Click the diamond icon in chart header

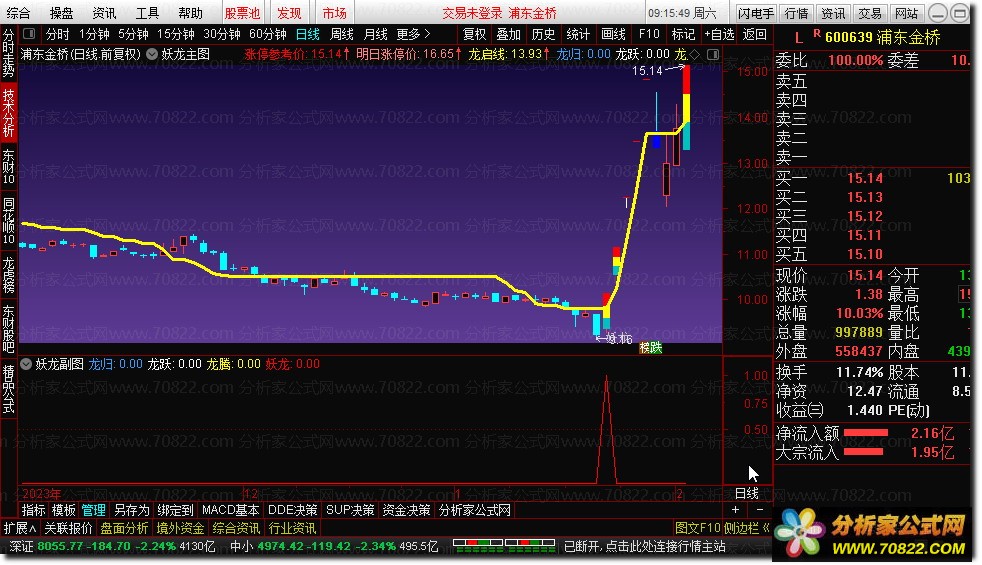coord(694,54)
